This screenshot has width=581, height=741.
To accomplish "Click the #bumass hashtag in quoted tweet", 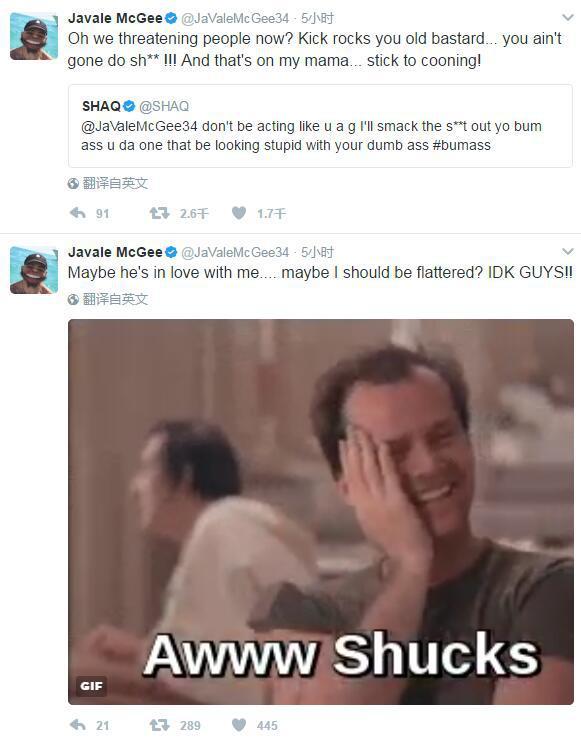I will click(x=461, y=145).
